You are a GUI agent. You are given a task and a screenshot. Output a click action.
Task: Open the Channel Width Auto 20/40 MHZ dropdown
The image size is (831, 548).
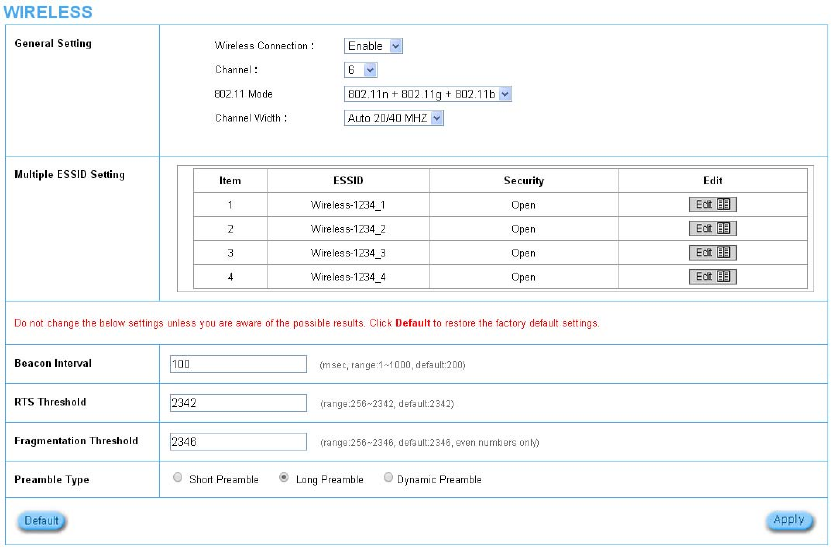[394, 118]
